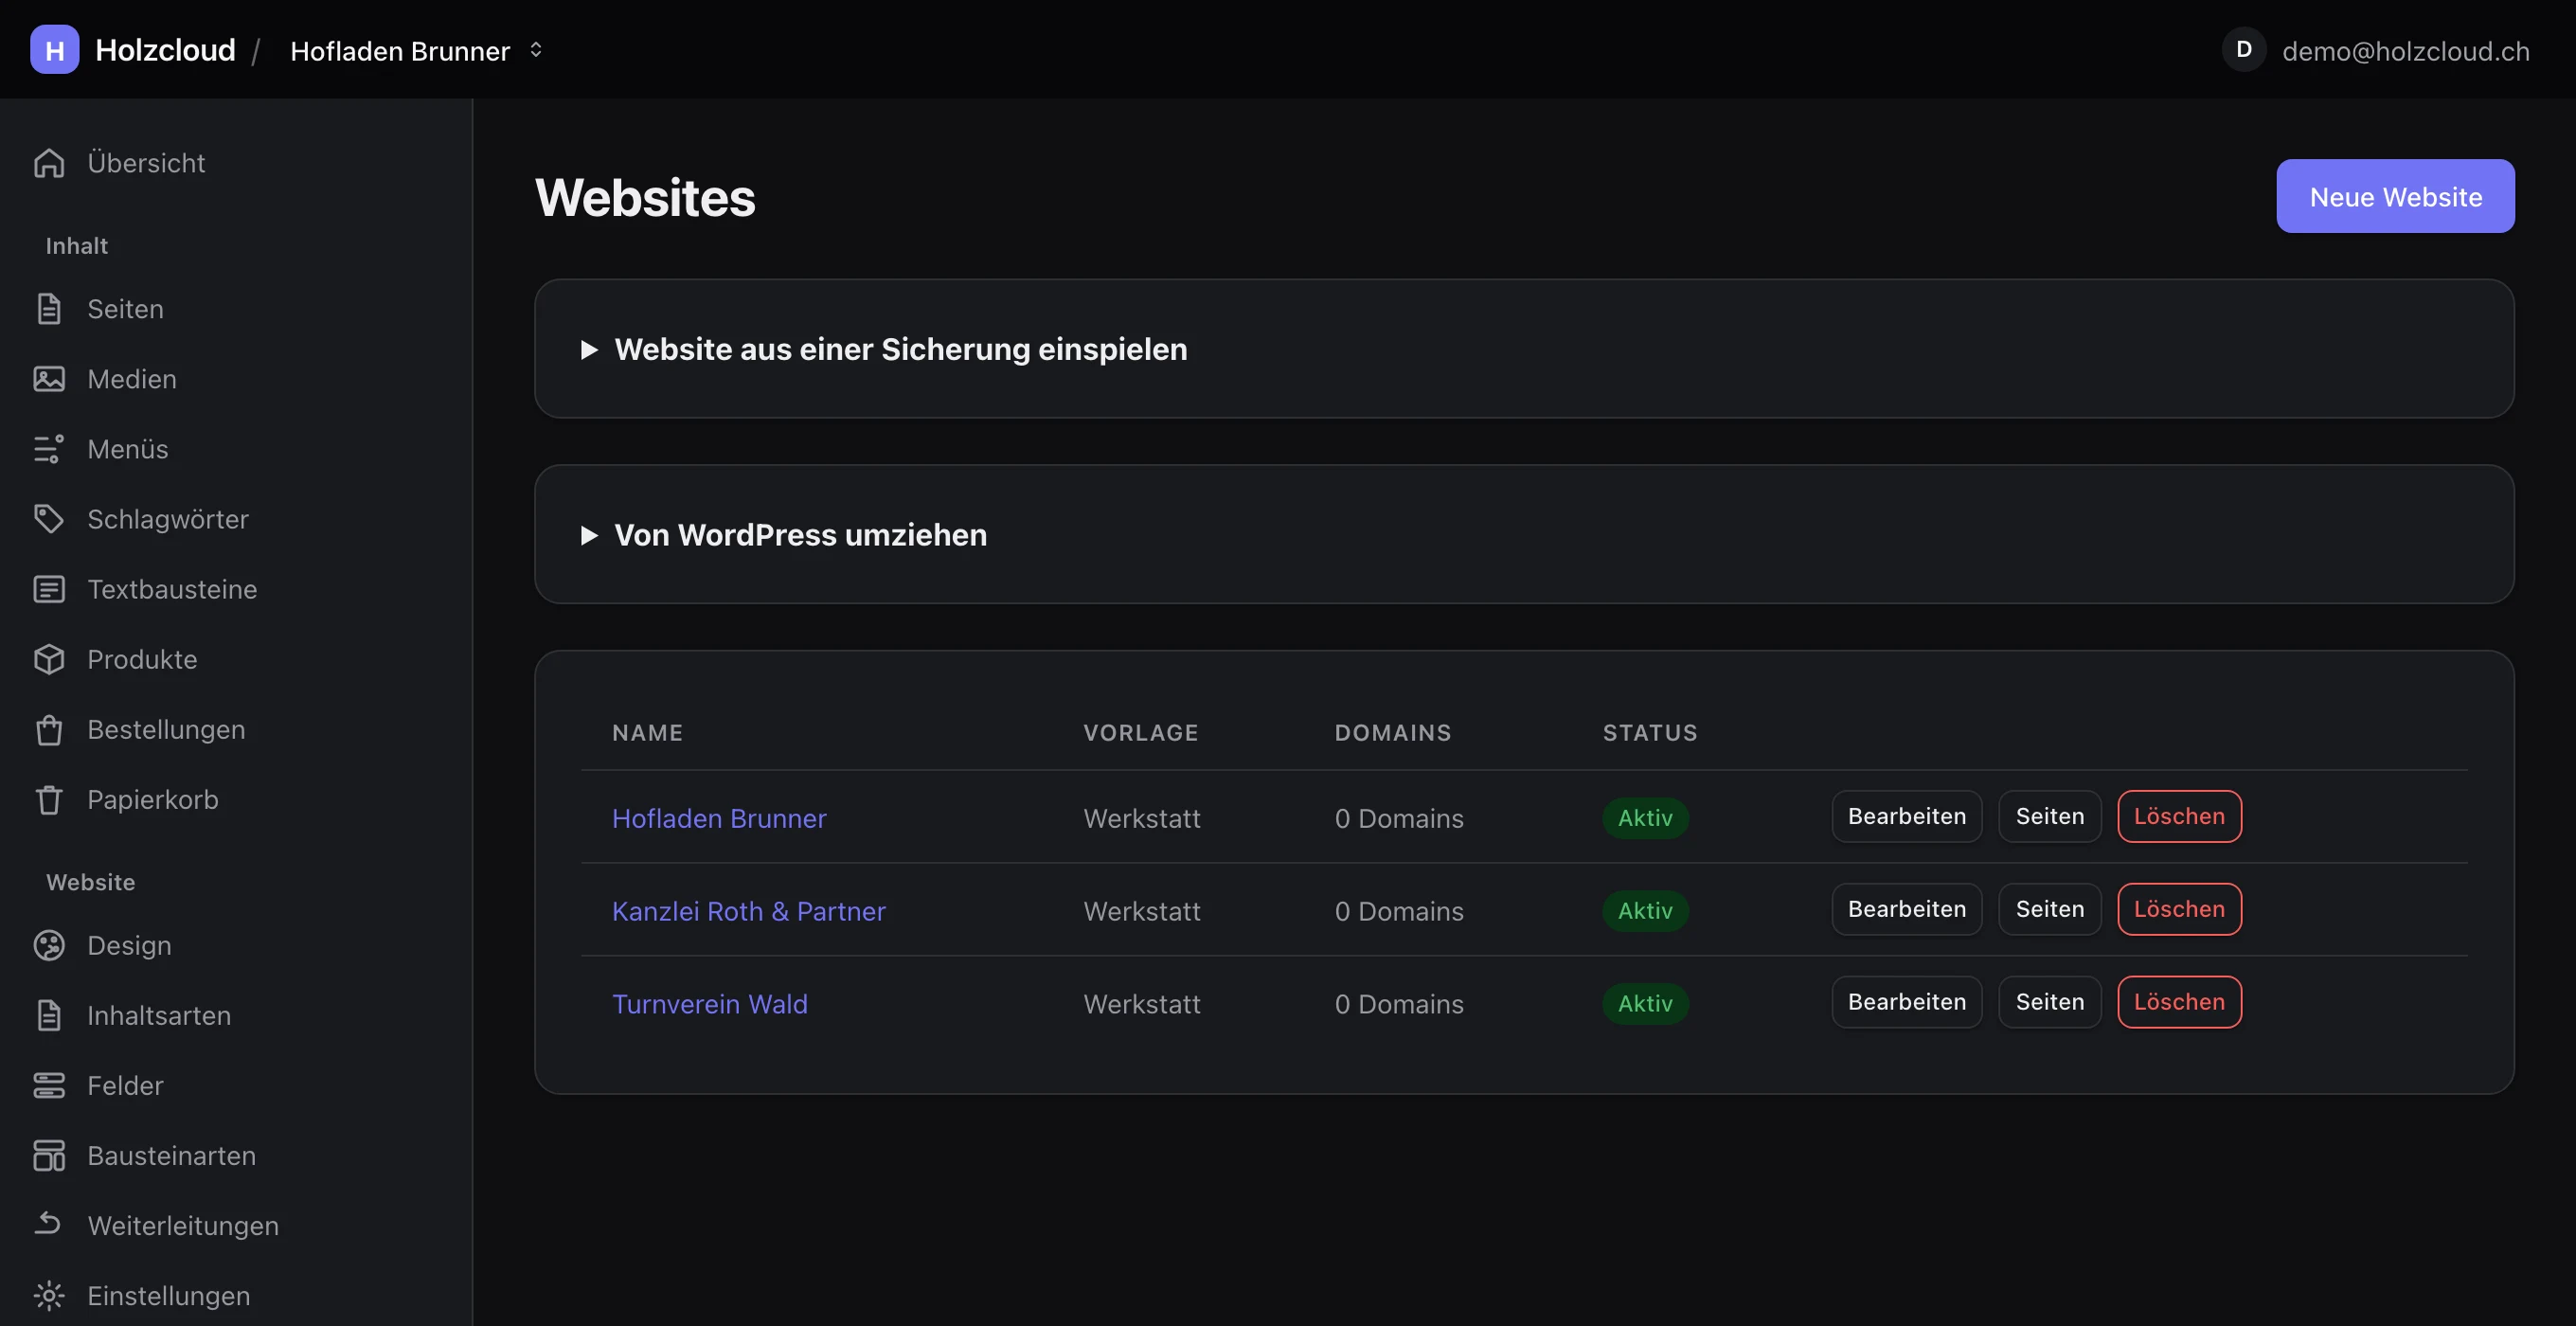2576x1326 pixels.
Task: Click Bearbeiten for Hofladen Brunner
Action: coord(1906,816)
